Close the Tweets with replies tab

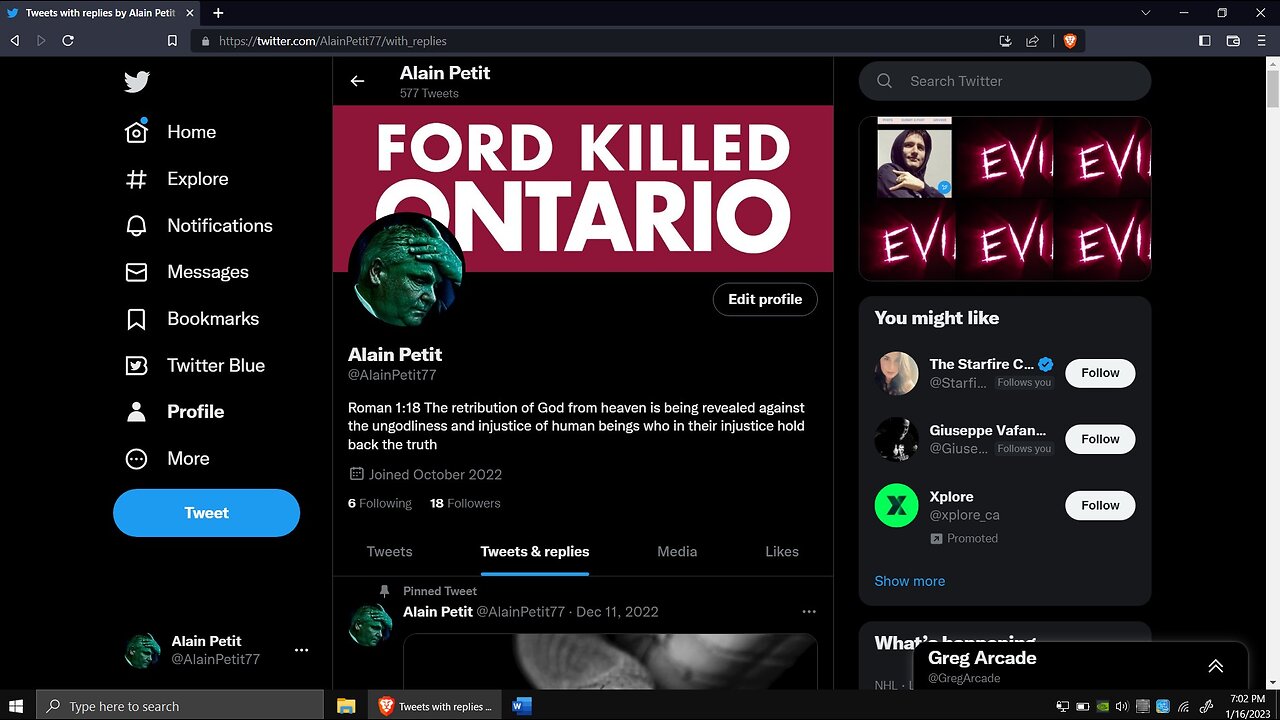189,13
